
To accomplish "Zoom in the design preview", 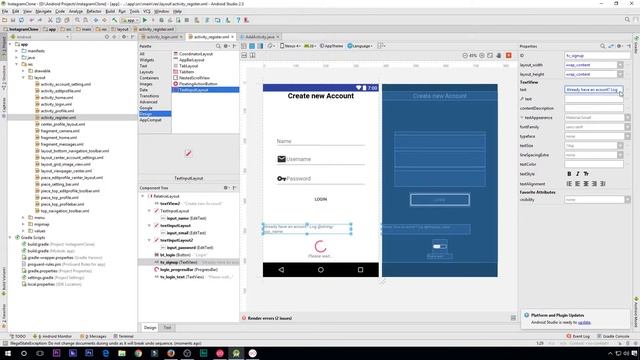I will click(482, 55).
